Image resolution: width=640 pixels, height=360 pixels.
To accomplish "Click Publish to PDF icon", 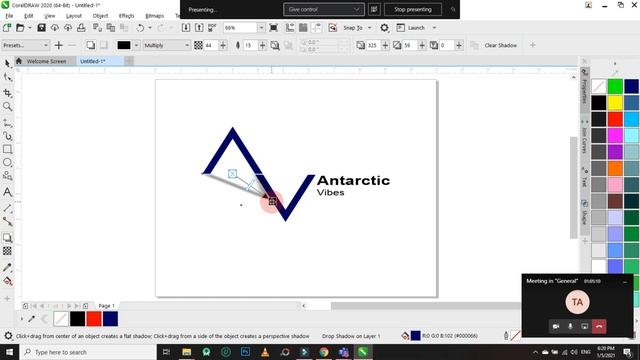I will click(212, 28).
